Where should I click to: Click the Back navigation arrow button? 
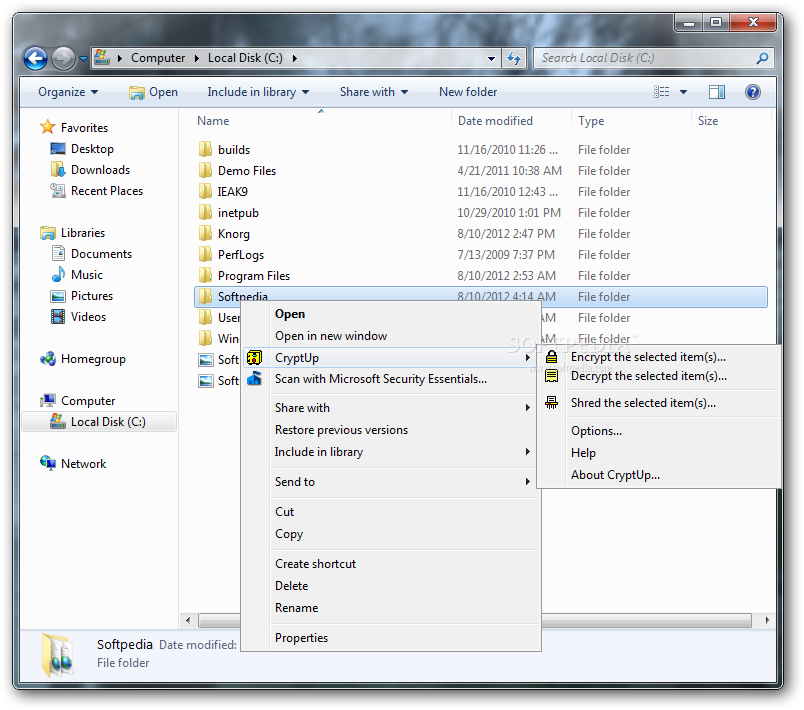(35, 58)
